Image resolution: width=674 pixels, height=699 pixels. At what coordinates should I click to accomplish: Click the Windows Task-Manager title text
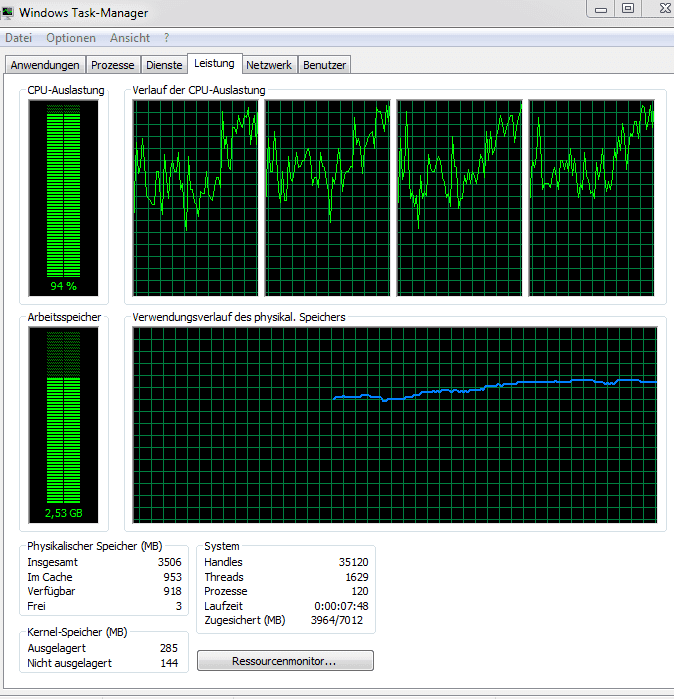[x=83, y=12]
